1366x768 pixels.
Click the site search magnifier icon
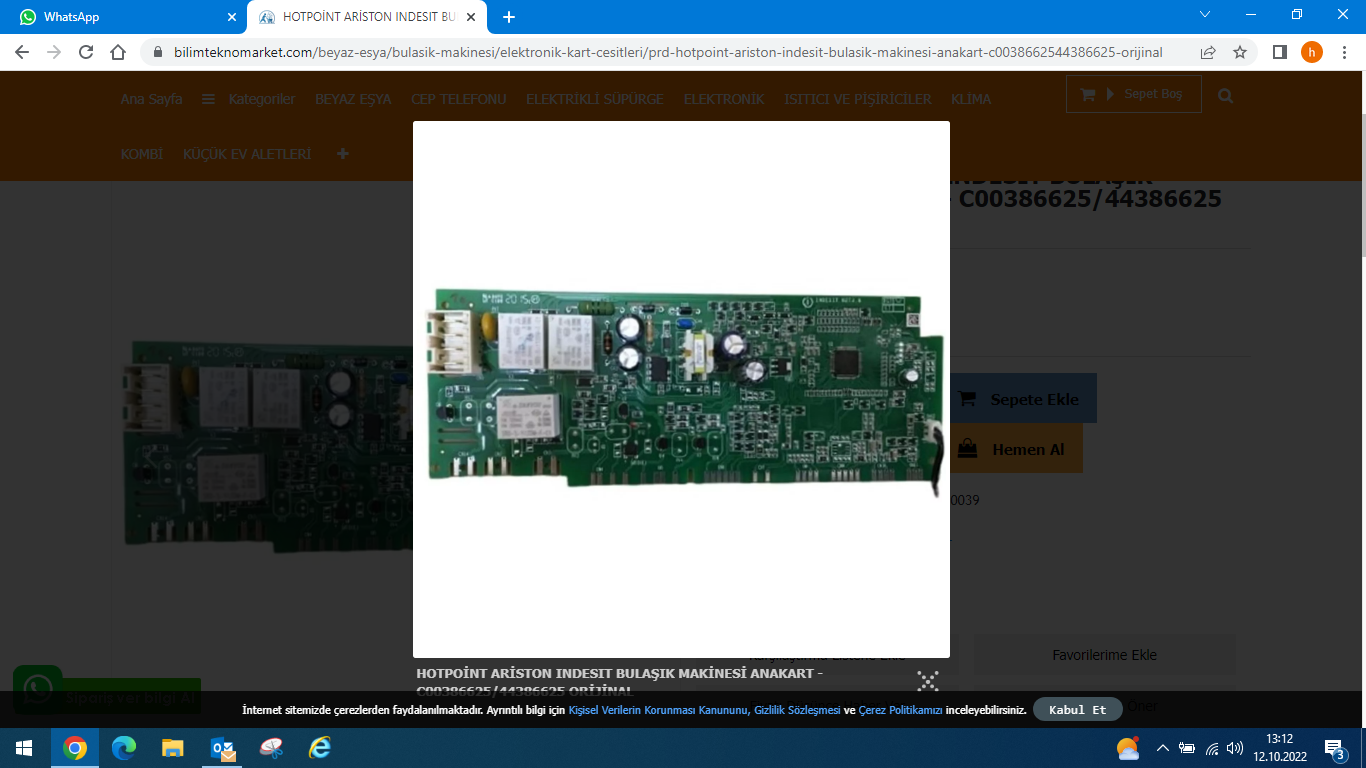coord(1226,96)
